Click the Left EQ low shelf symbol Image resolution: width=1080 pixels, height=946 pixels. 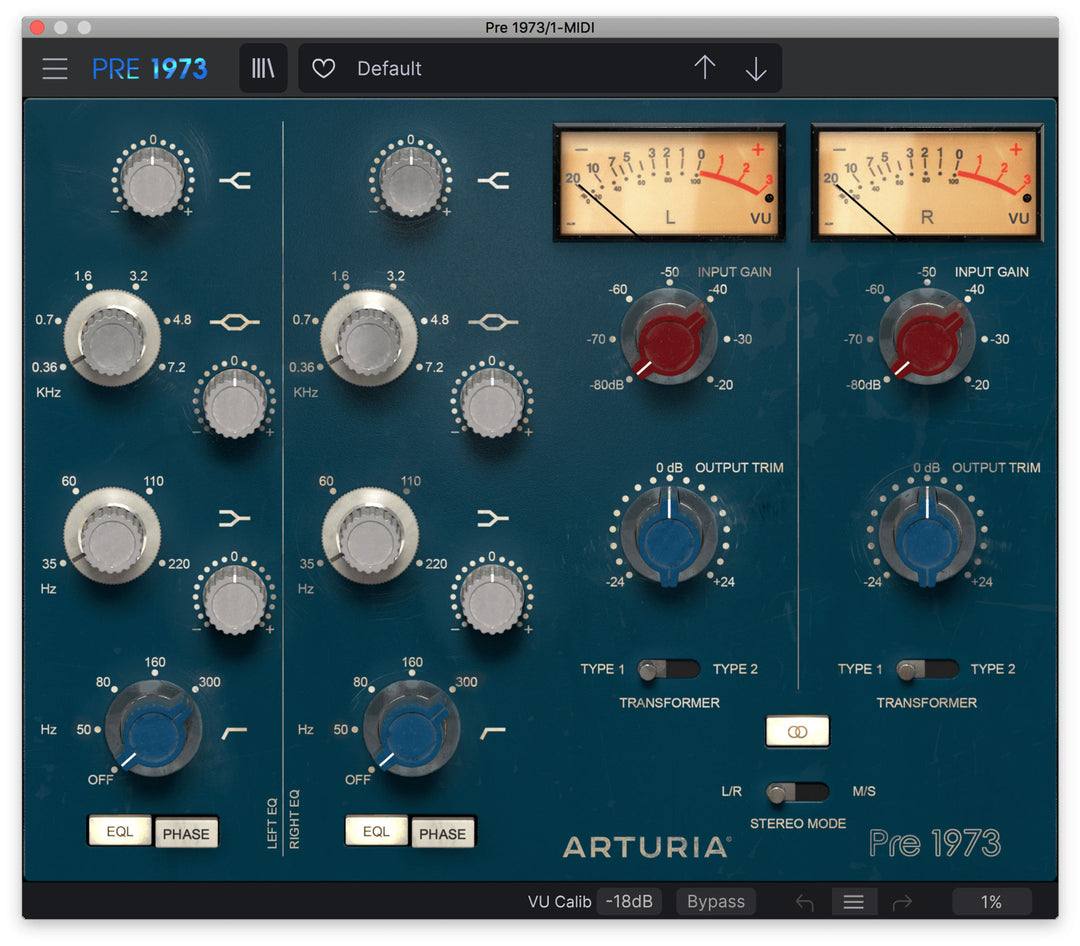(235, 518)
